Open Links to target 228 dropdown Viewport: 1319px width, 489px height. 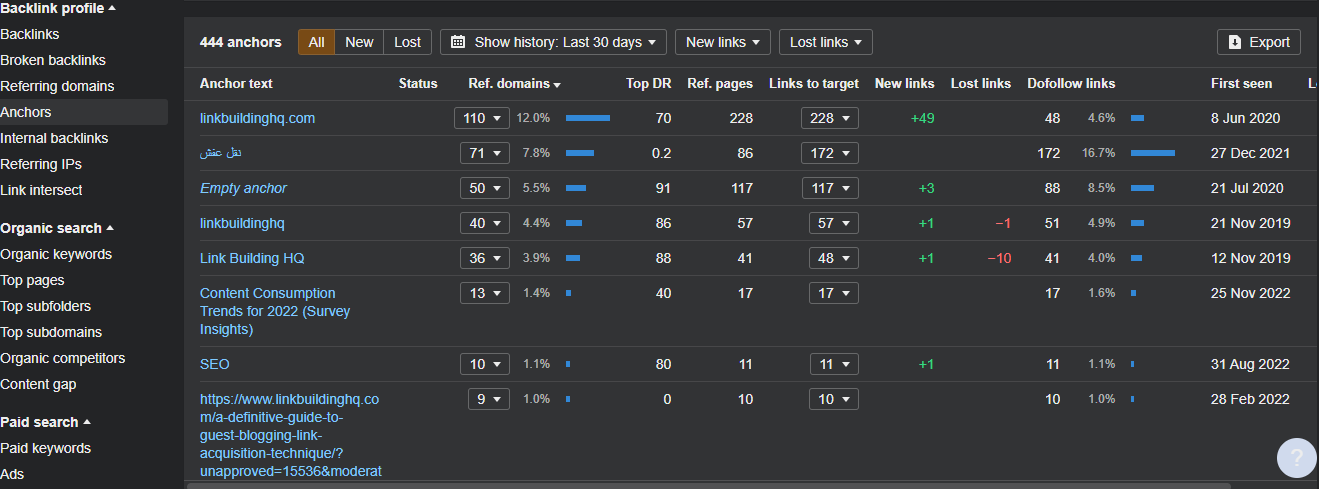[830, 118]
